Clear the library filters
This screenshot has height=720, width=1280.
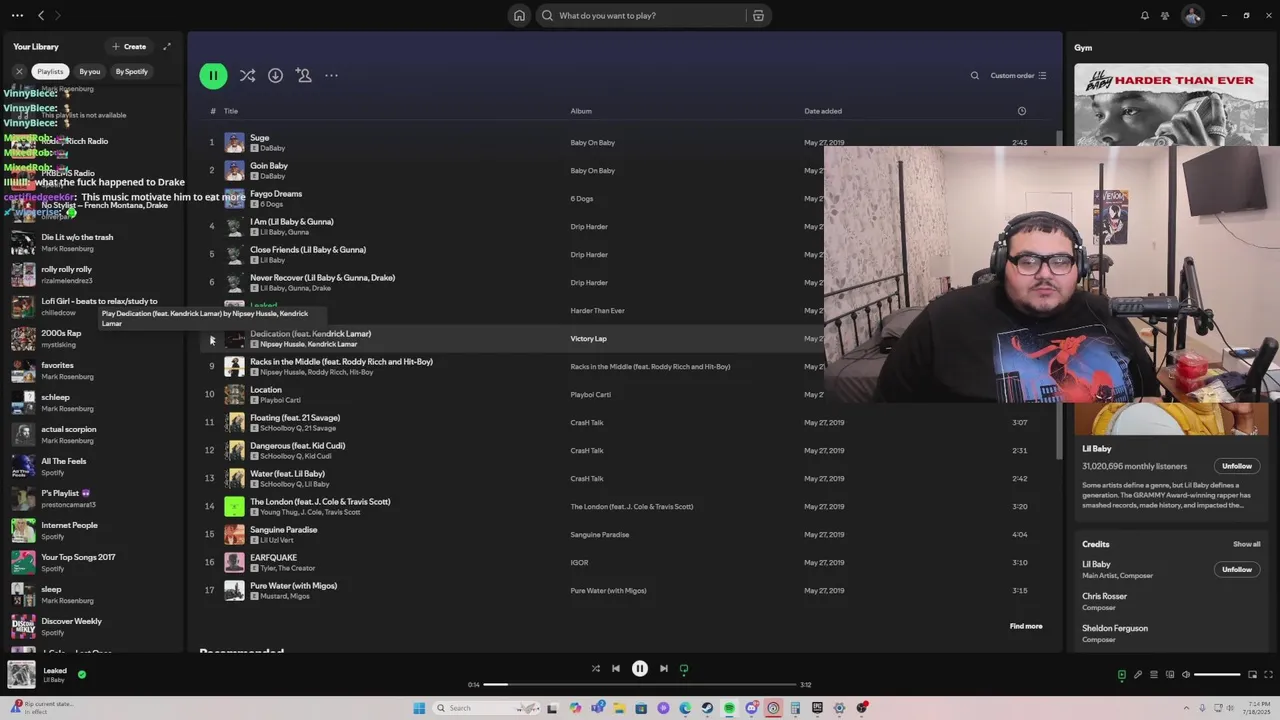[x=19, y=71]
